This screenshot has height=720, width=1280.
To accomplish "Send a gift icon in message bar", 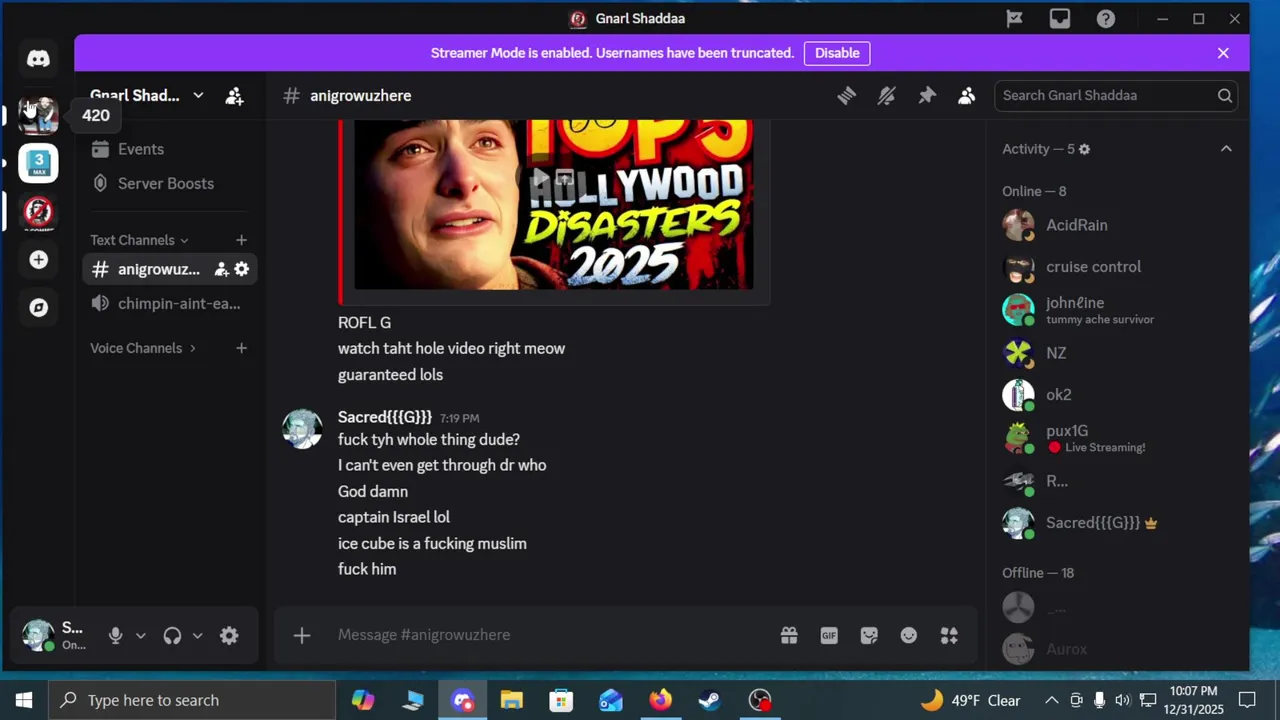I will tap(789, 635).
